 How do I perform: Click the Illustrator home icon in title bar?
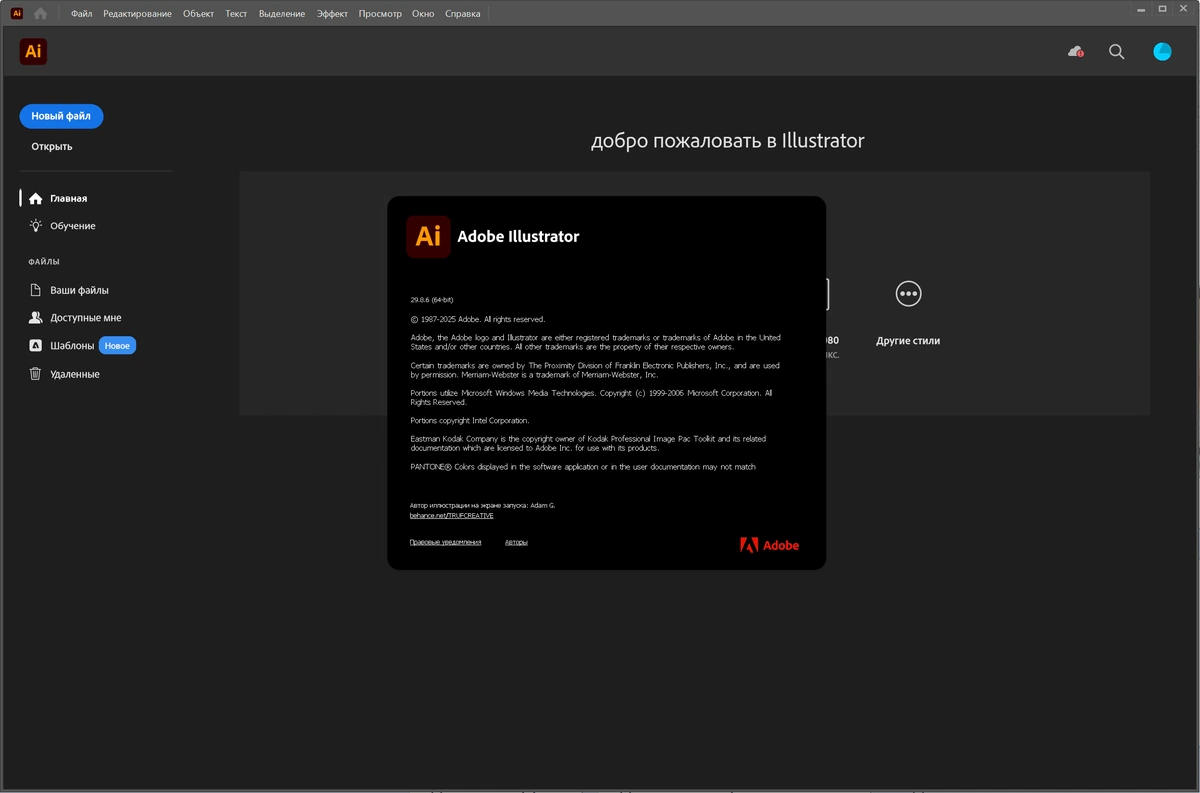(40, 14)
